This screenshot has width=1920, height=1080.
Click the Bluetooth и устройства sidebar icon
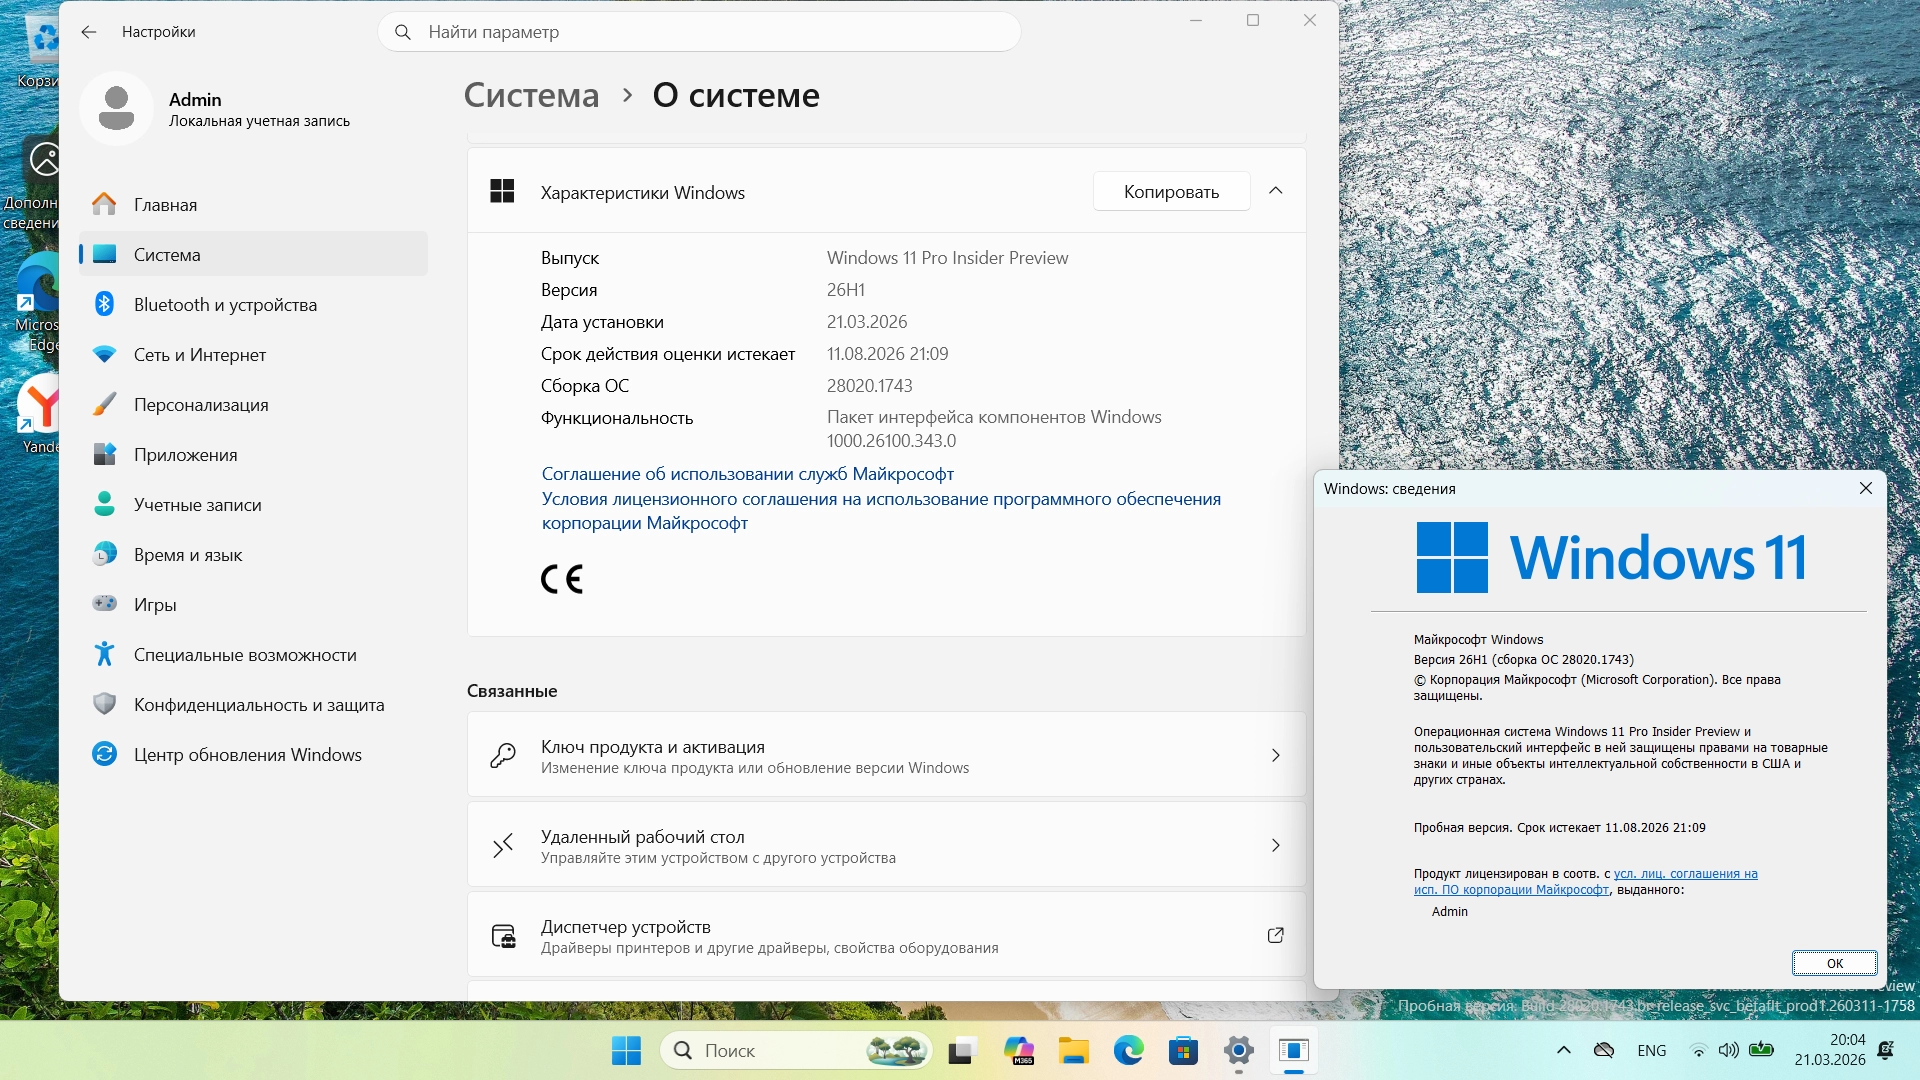click(104, 304)
